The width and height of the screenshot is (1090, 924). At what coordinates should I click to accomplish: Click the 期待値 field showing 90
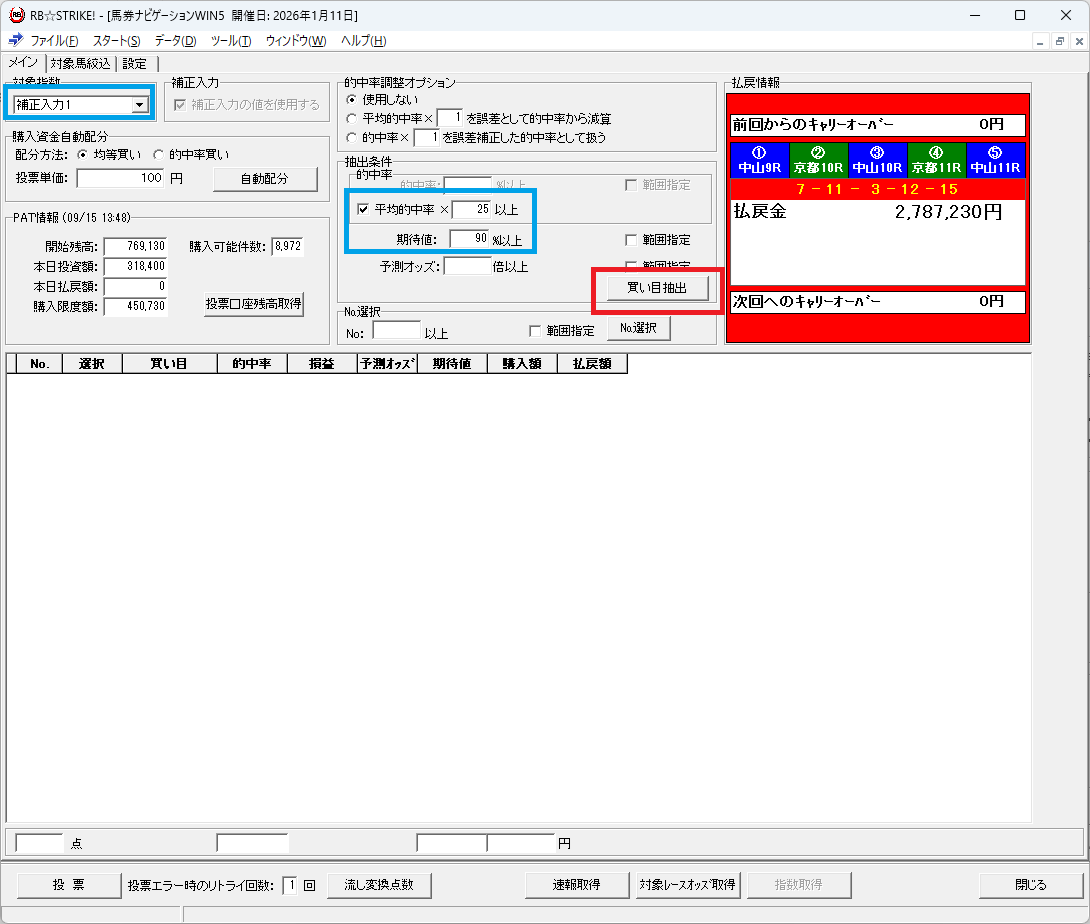click(x=469, y=239)
